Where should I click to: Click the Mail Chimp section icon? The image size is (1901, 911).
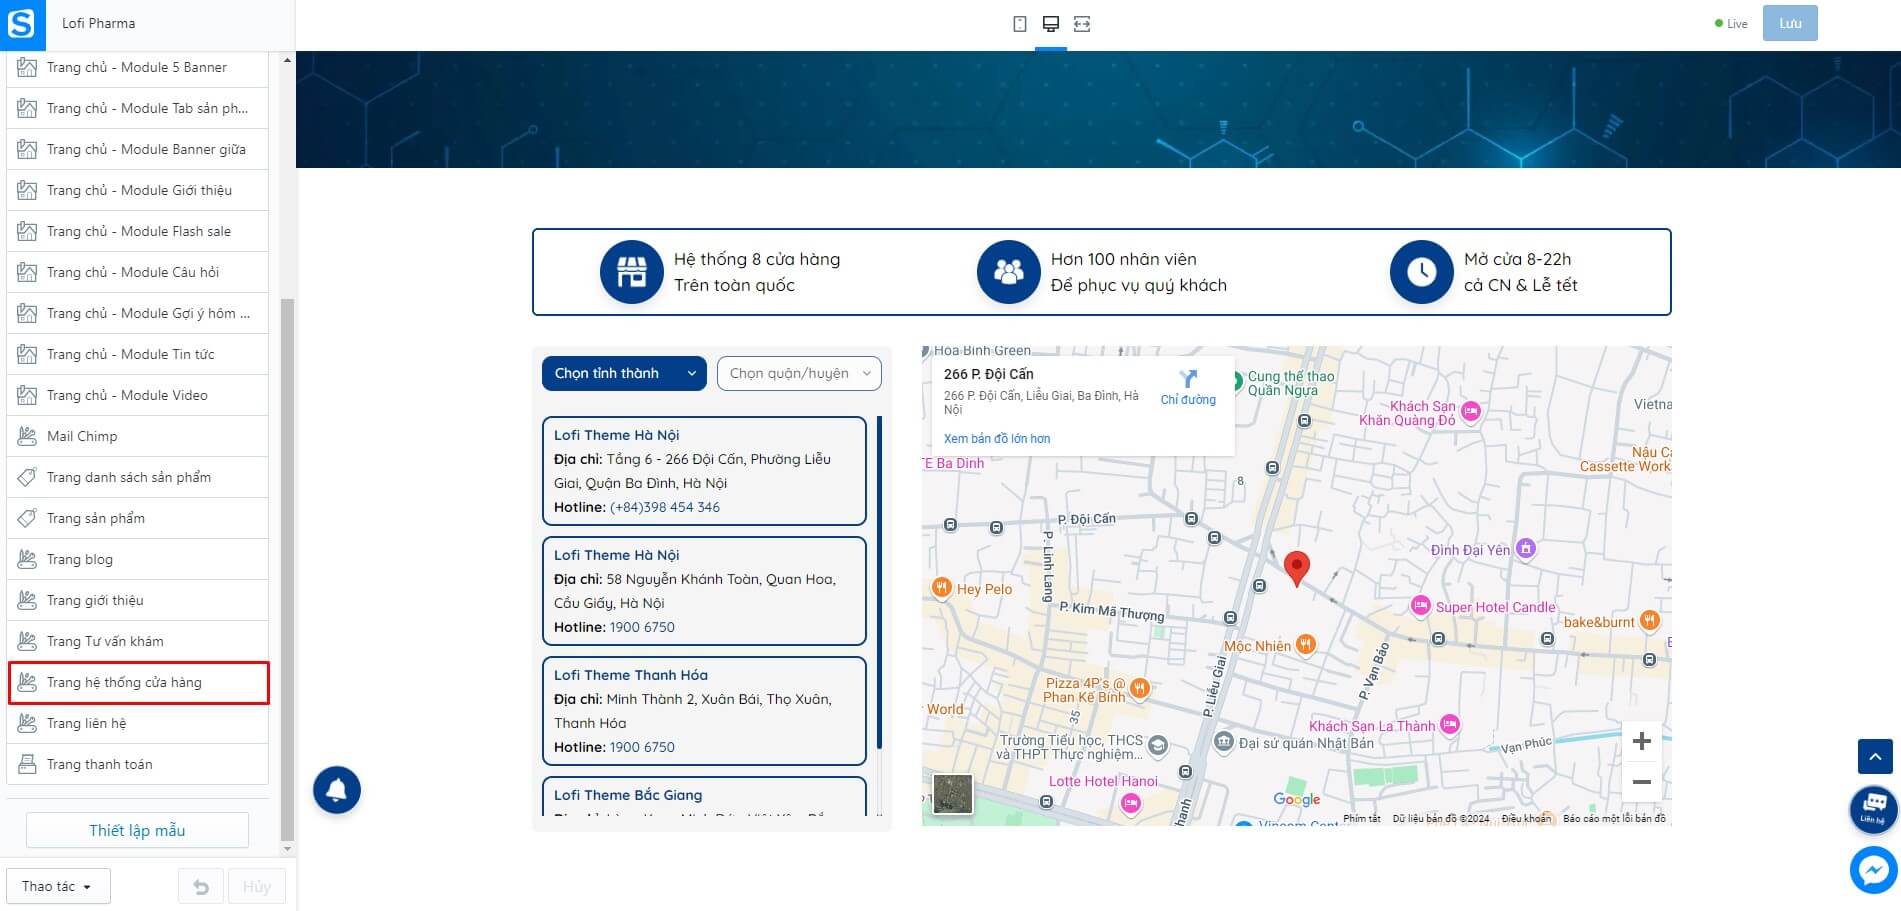tap(27, 436)
